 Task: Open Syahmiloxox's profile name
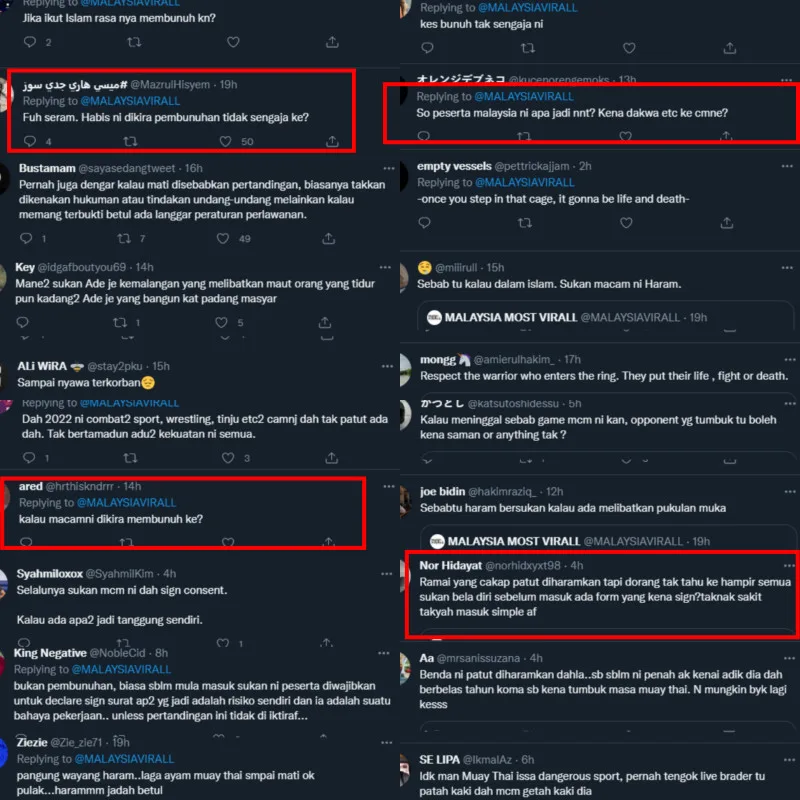[x=49, y=573]
